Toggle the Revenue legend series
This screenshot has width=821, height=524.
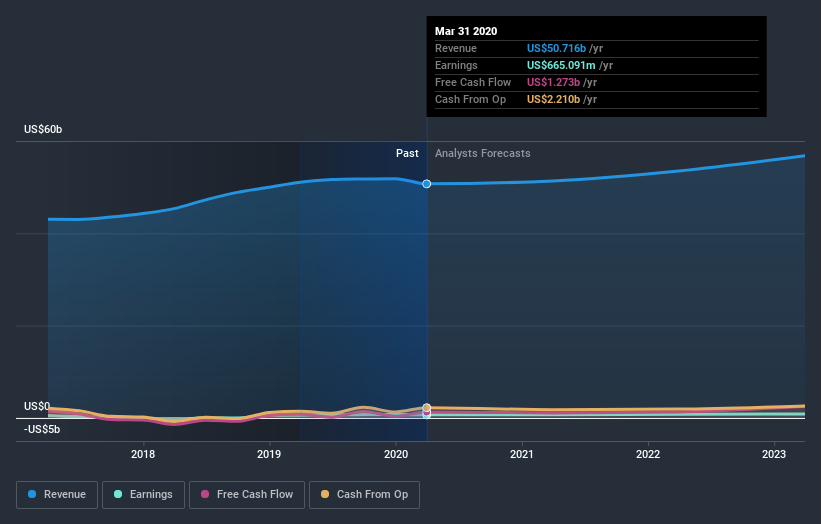57,495
